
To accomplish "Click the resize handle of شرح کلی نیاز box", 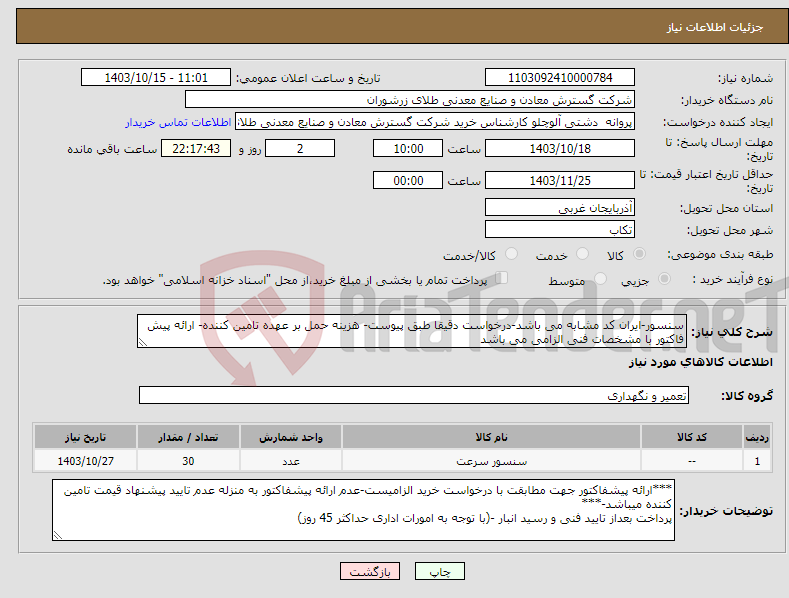I will pyautogui.click(x=142, y=343).
